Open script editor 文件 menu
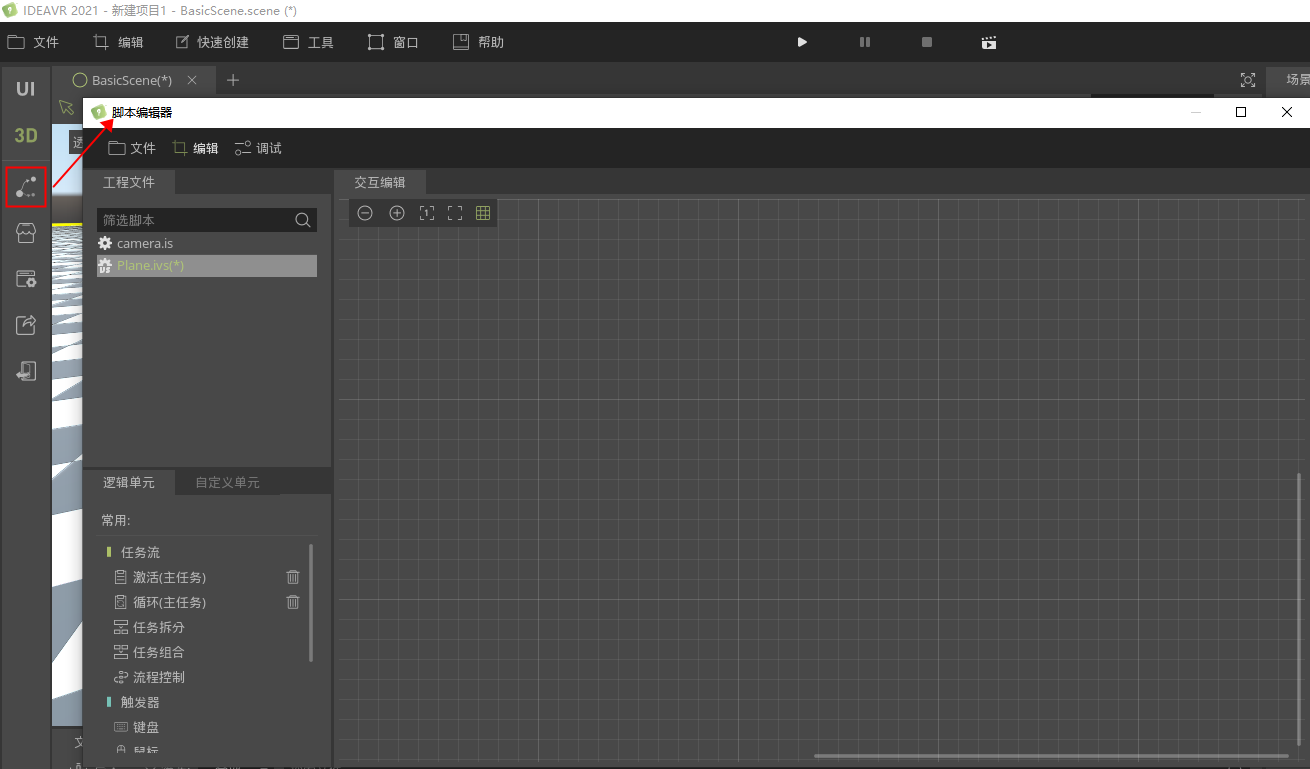This screenshot has height=769, width=1310. point(132,148)
